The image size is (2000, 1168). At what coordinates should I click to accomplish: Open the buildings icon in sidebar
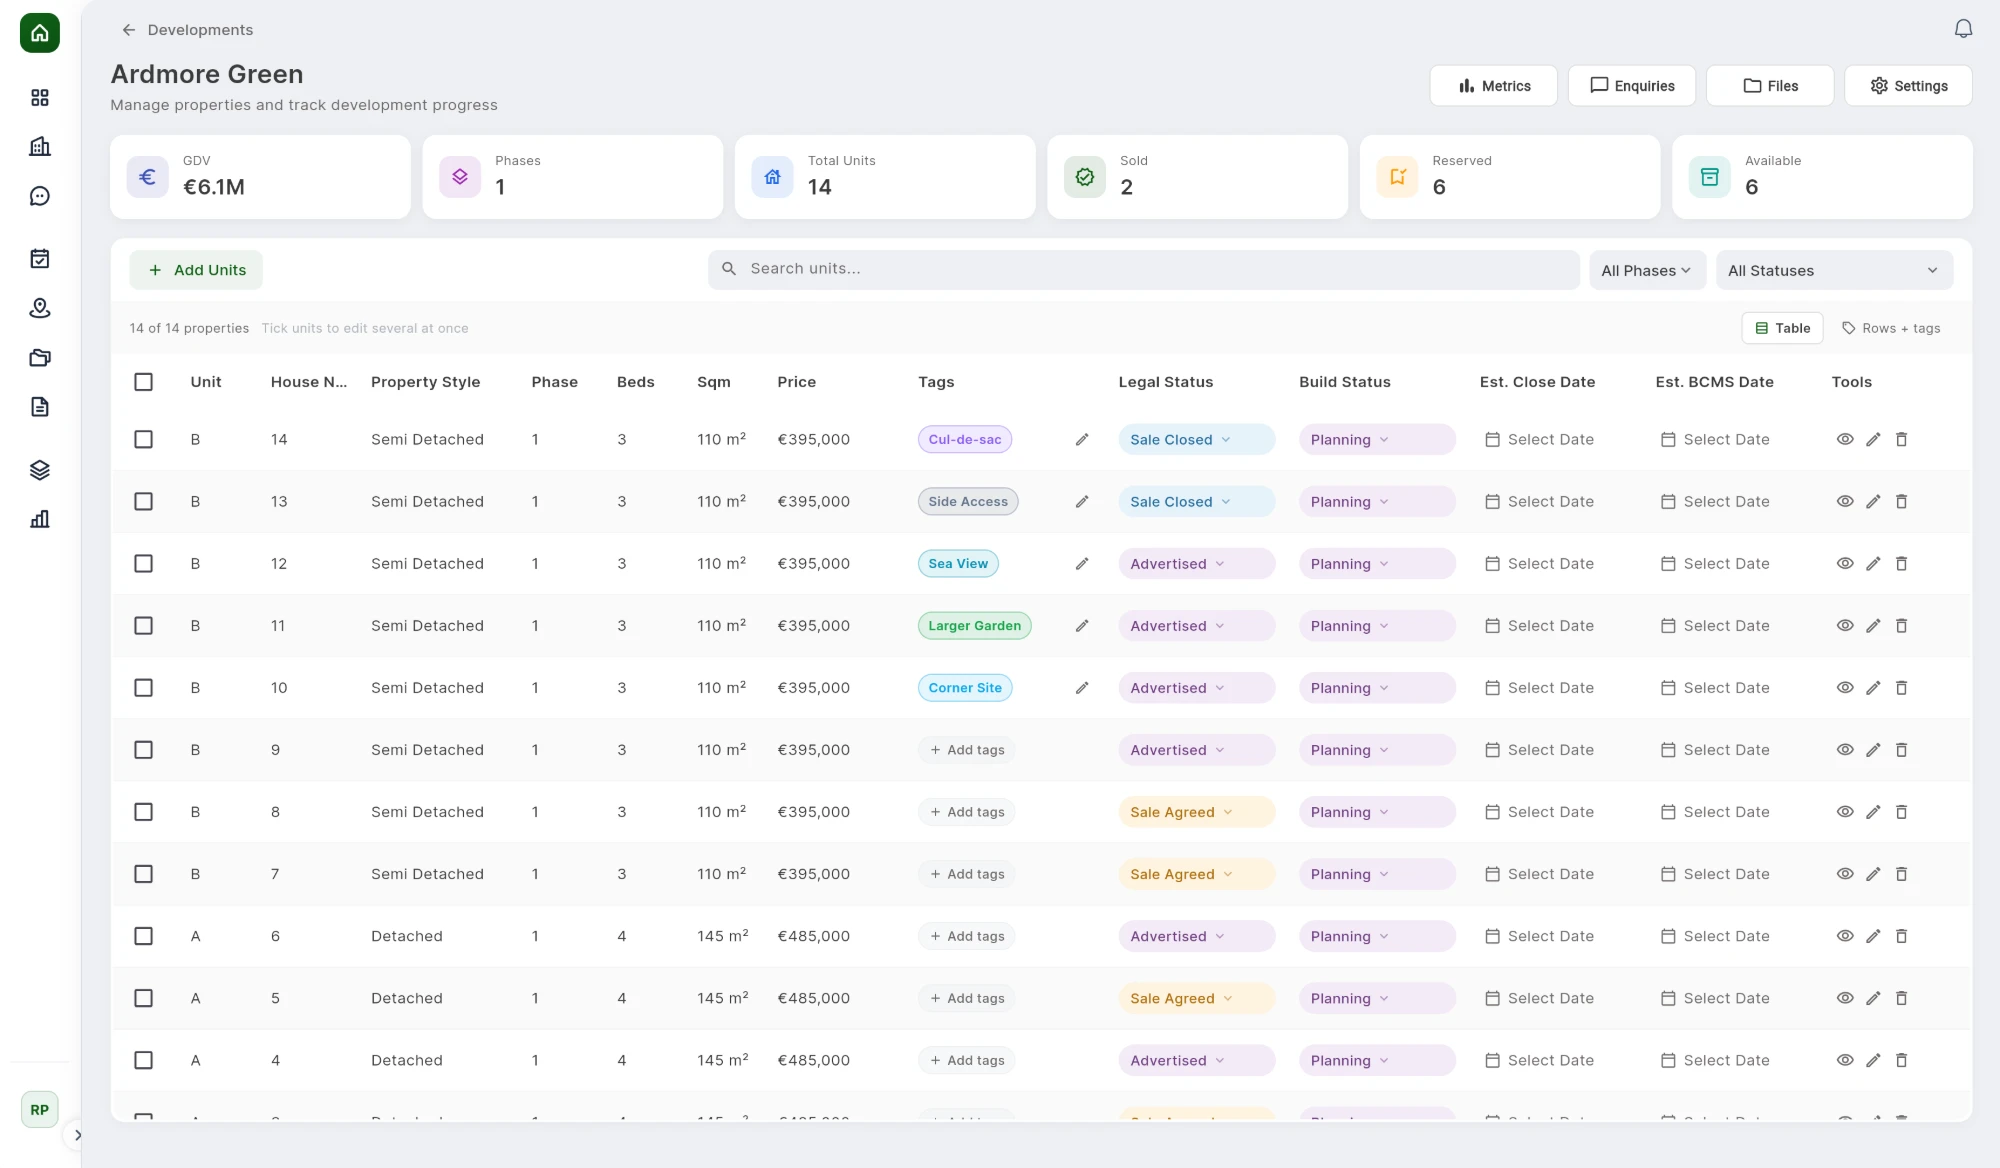pyautogui.click(x=40, y=147)
